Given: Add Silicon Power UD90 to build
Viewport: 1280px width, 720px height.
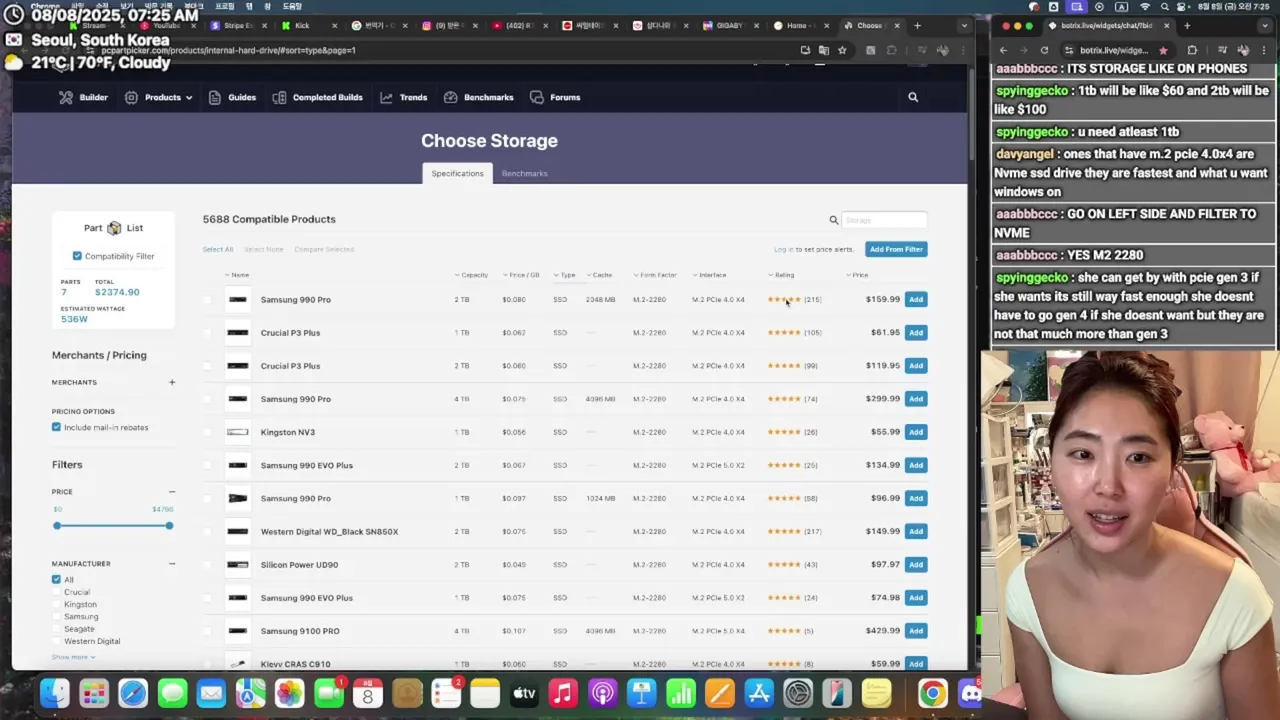Looking at the screenshot, I should 916,564.
